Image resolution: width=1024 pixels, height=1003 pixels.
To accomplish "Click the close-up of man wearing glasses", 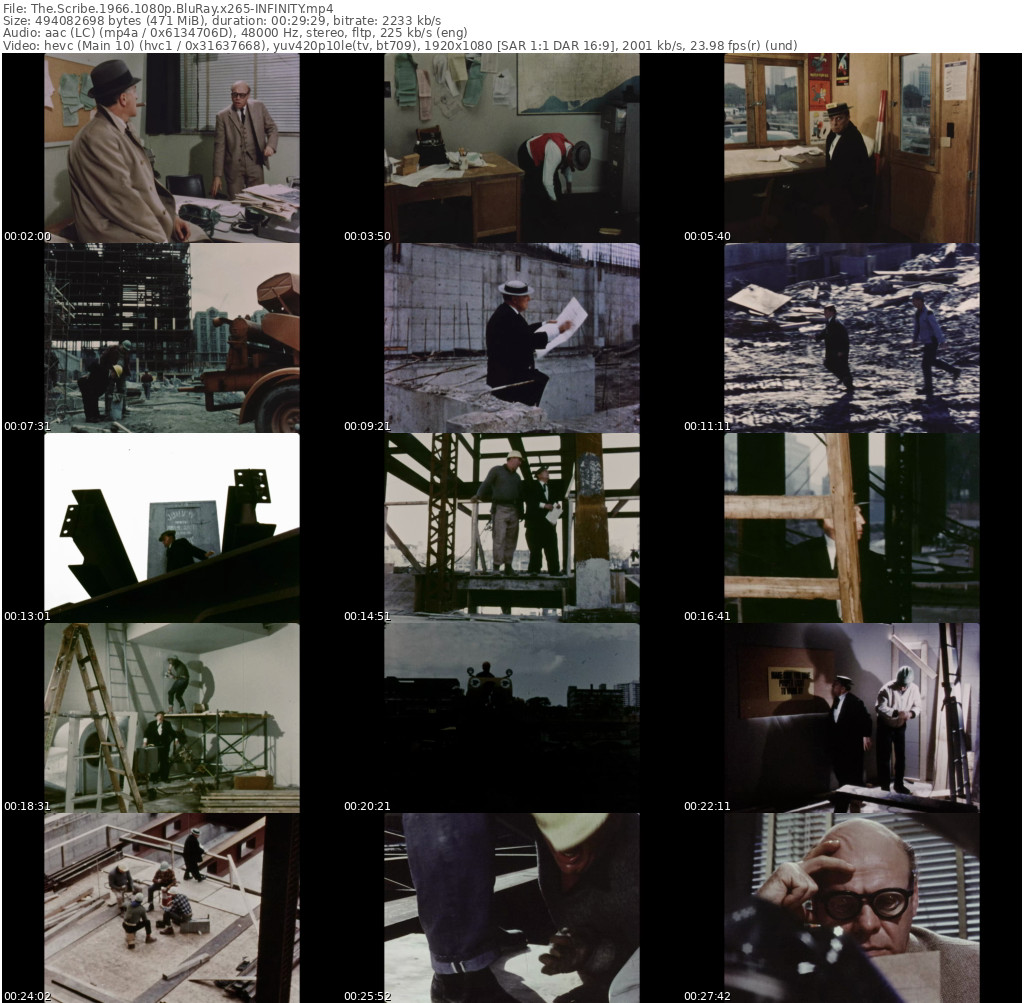I will pos(851,907).
